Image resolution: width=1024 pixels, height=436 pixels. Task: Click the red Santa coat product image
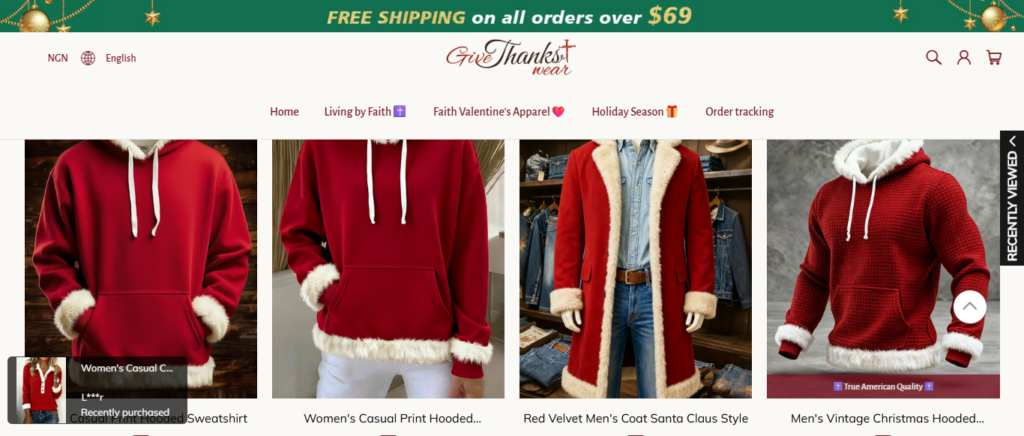(635, 268)
